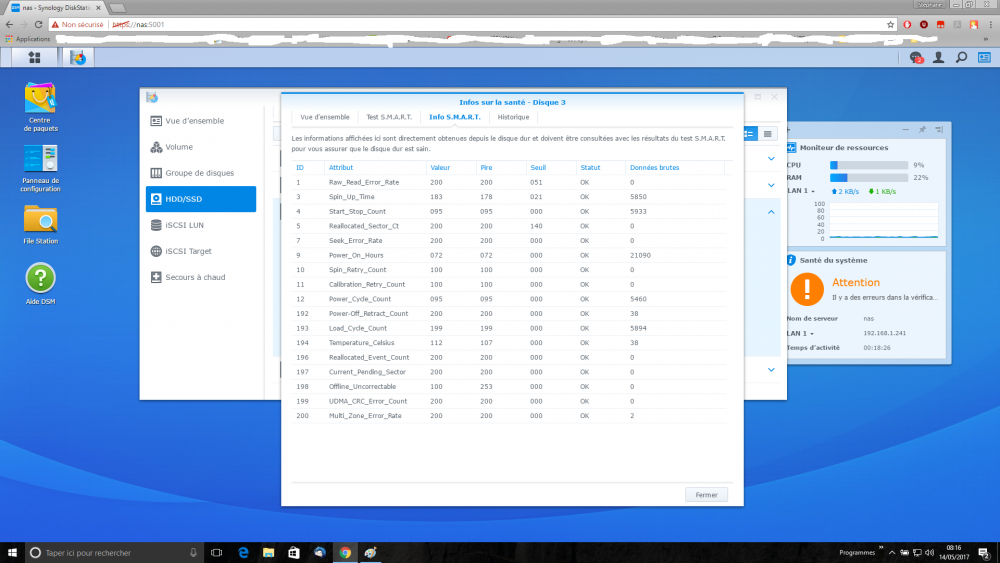Open DSM notifications chat bubble icon

[x=916, y=58]
